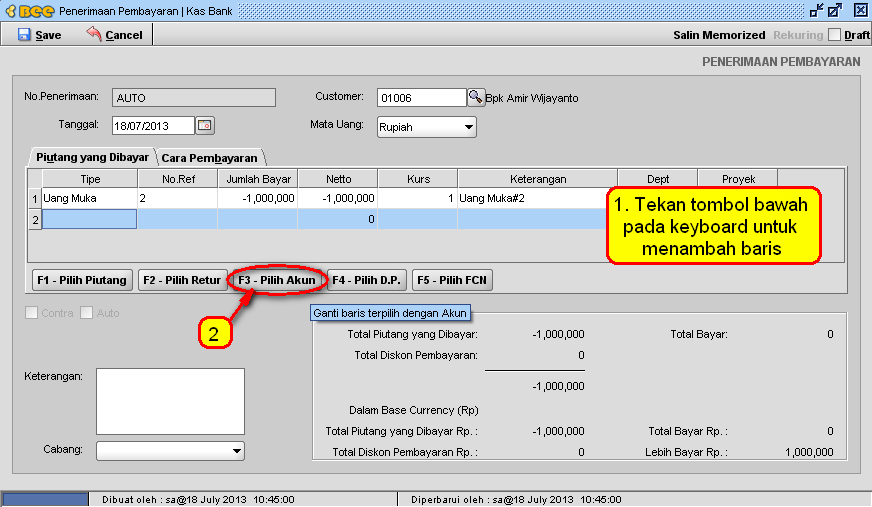Click the Cancel undo arrow icon
Viewport: 872px width, 507px height.
pos(94,34)
